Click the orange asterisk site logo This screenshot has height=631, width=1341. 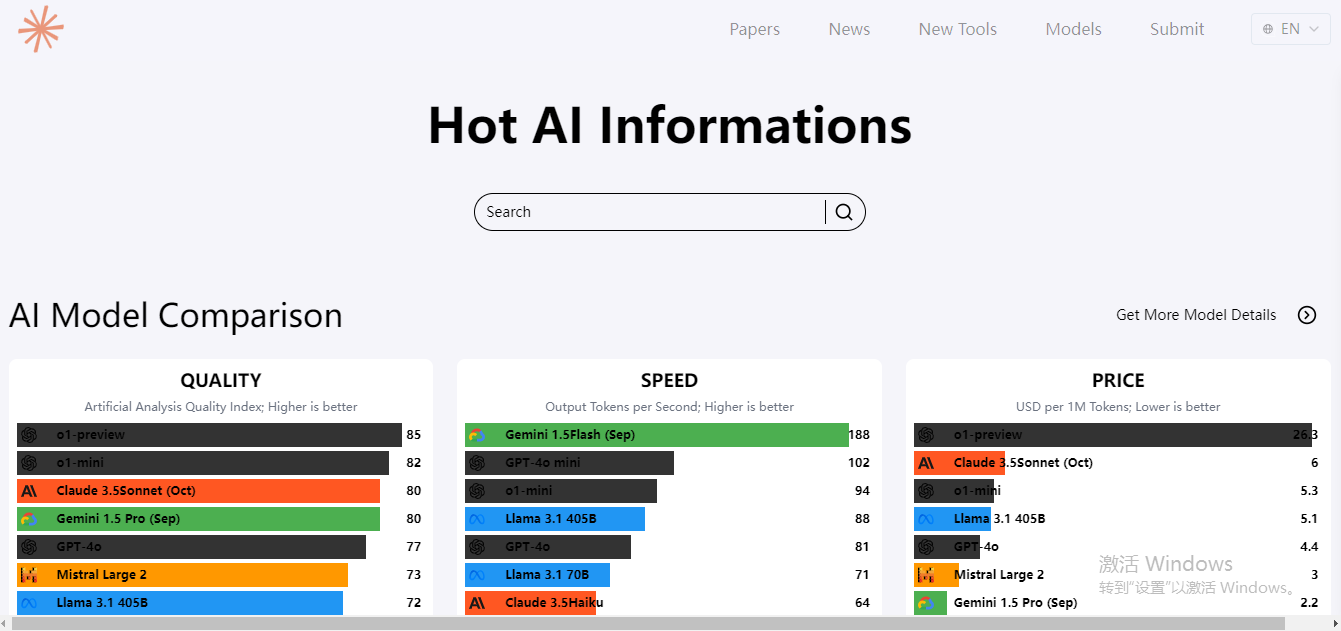coord(41,28)
